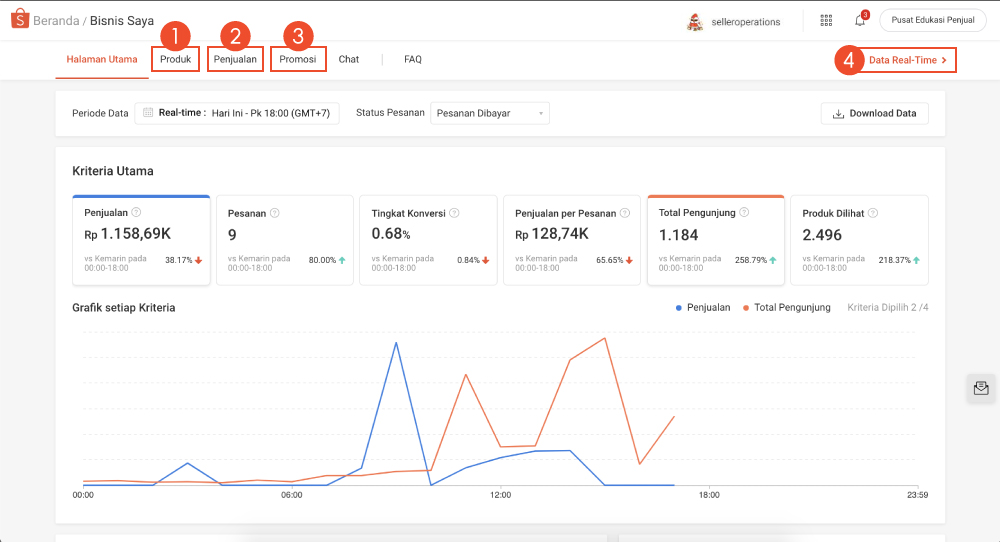The width and height of the screenshot is (1000, 542).
Task: Open the floating inbox mail icon
Action: pos(981,388)
